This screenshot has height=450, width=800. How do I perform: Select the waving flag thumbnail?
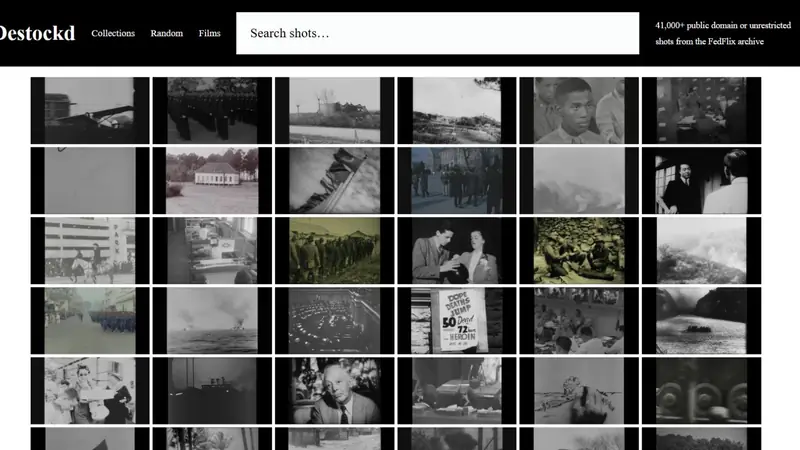click(335, 181)
